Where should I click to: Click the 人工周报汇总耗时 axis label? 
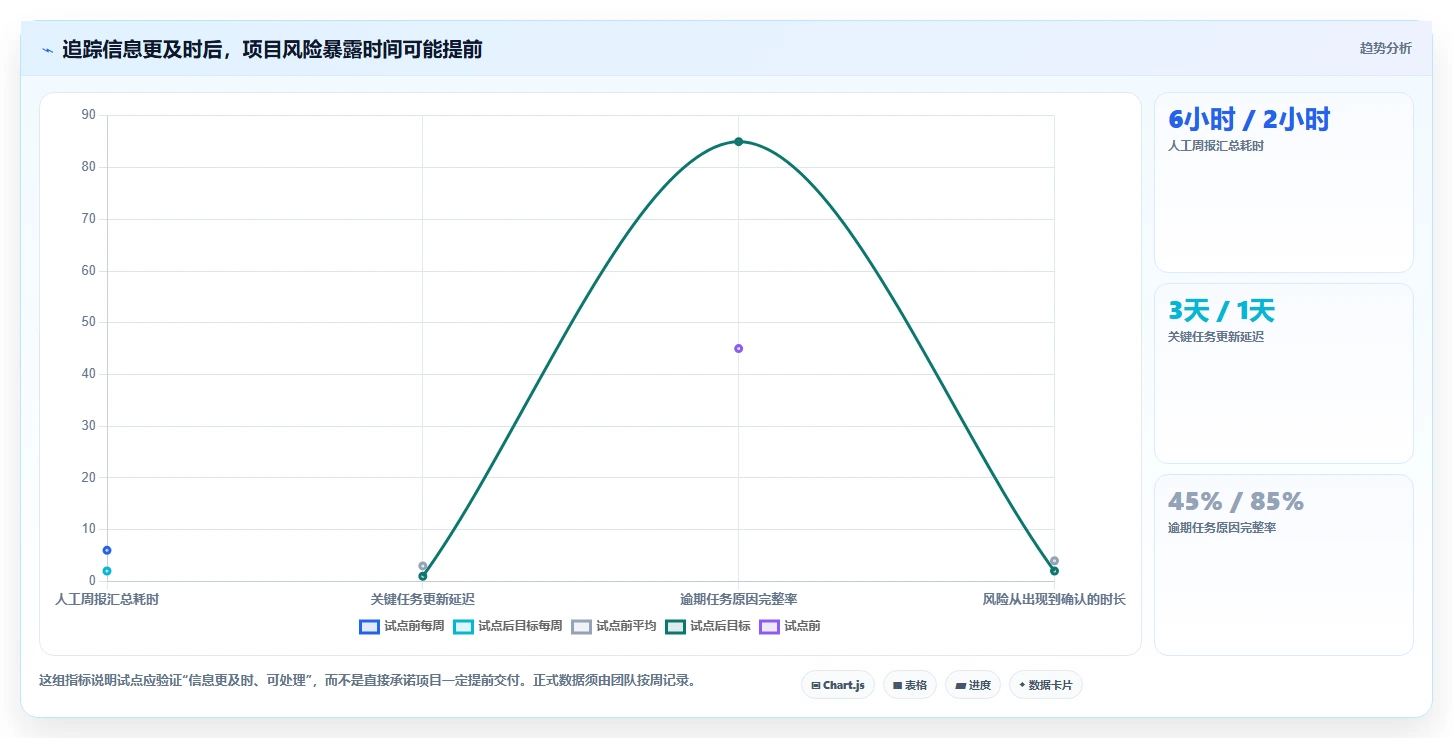107,599
